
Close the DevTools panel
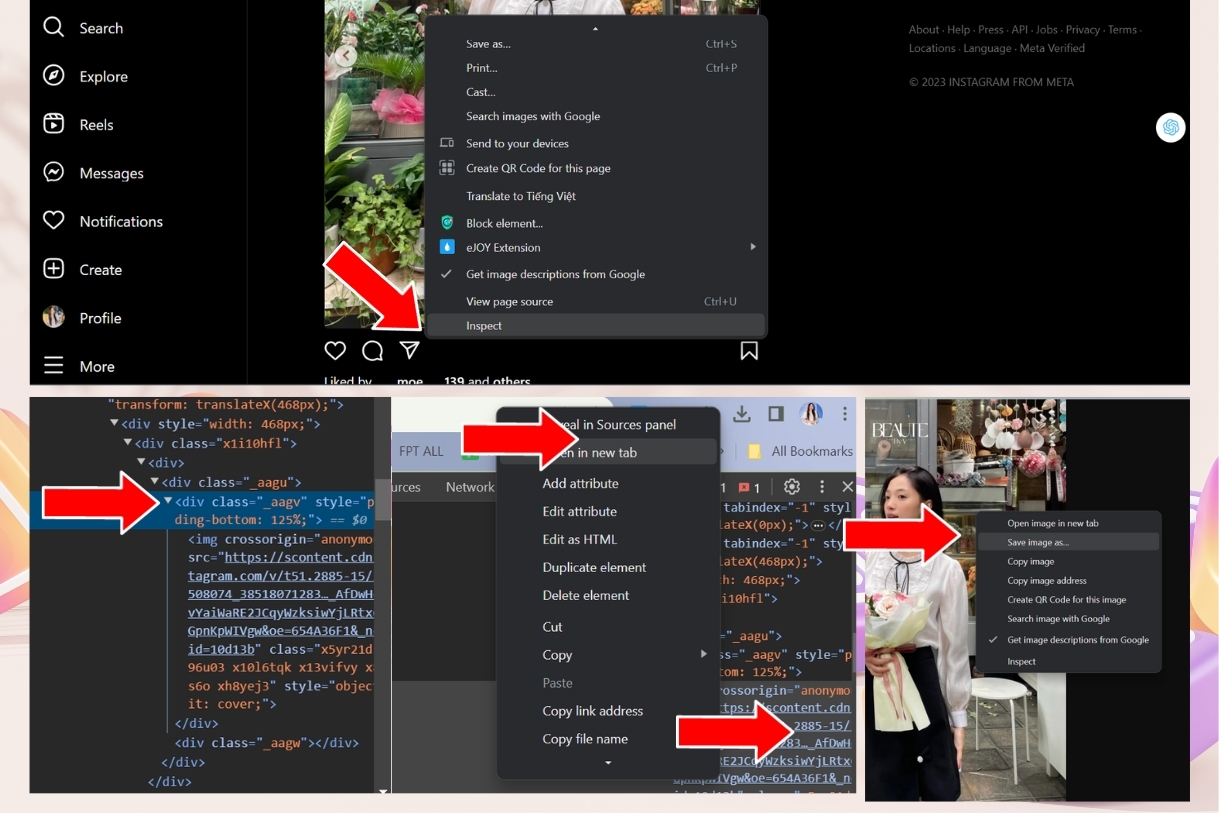point(847,487)
